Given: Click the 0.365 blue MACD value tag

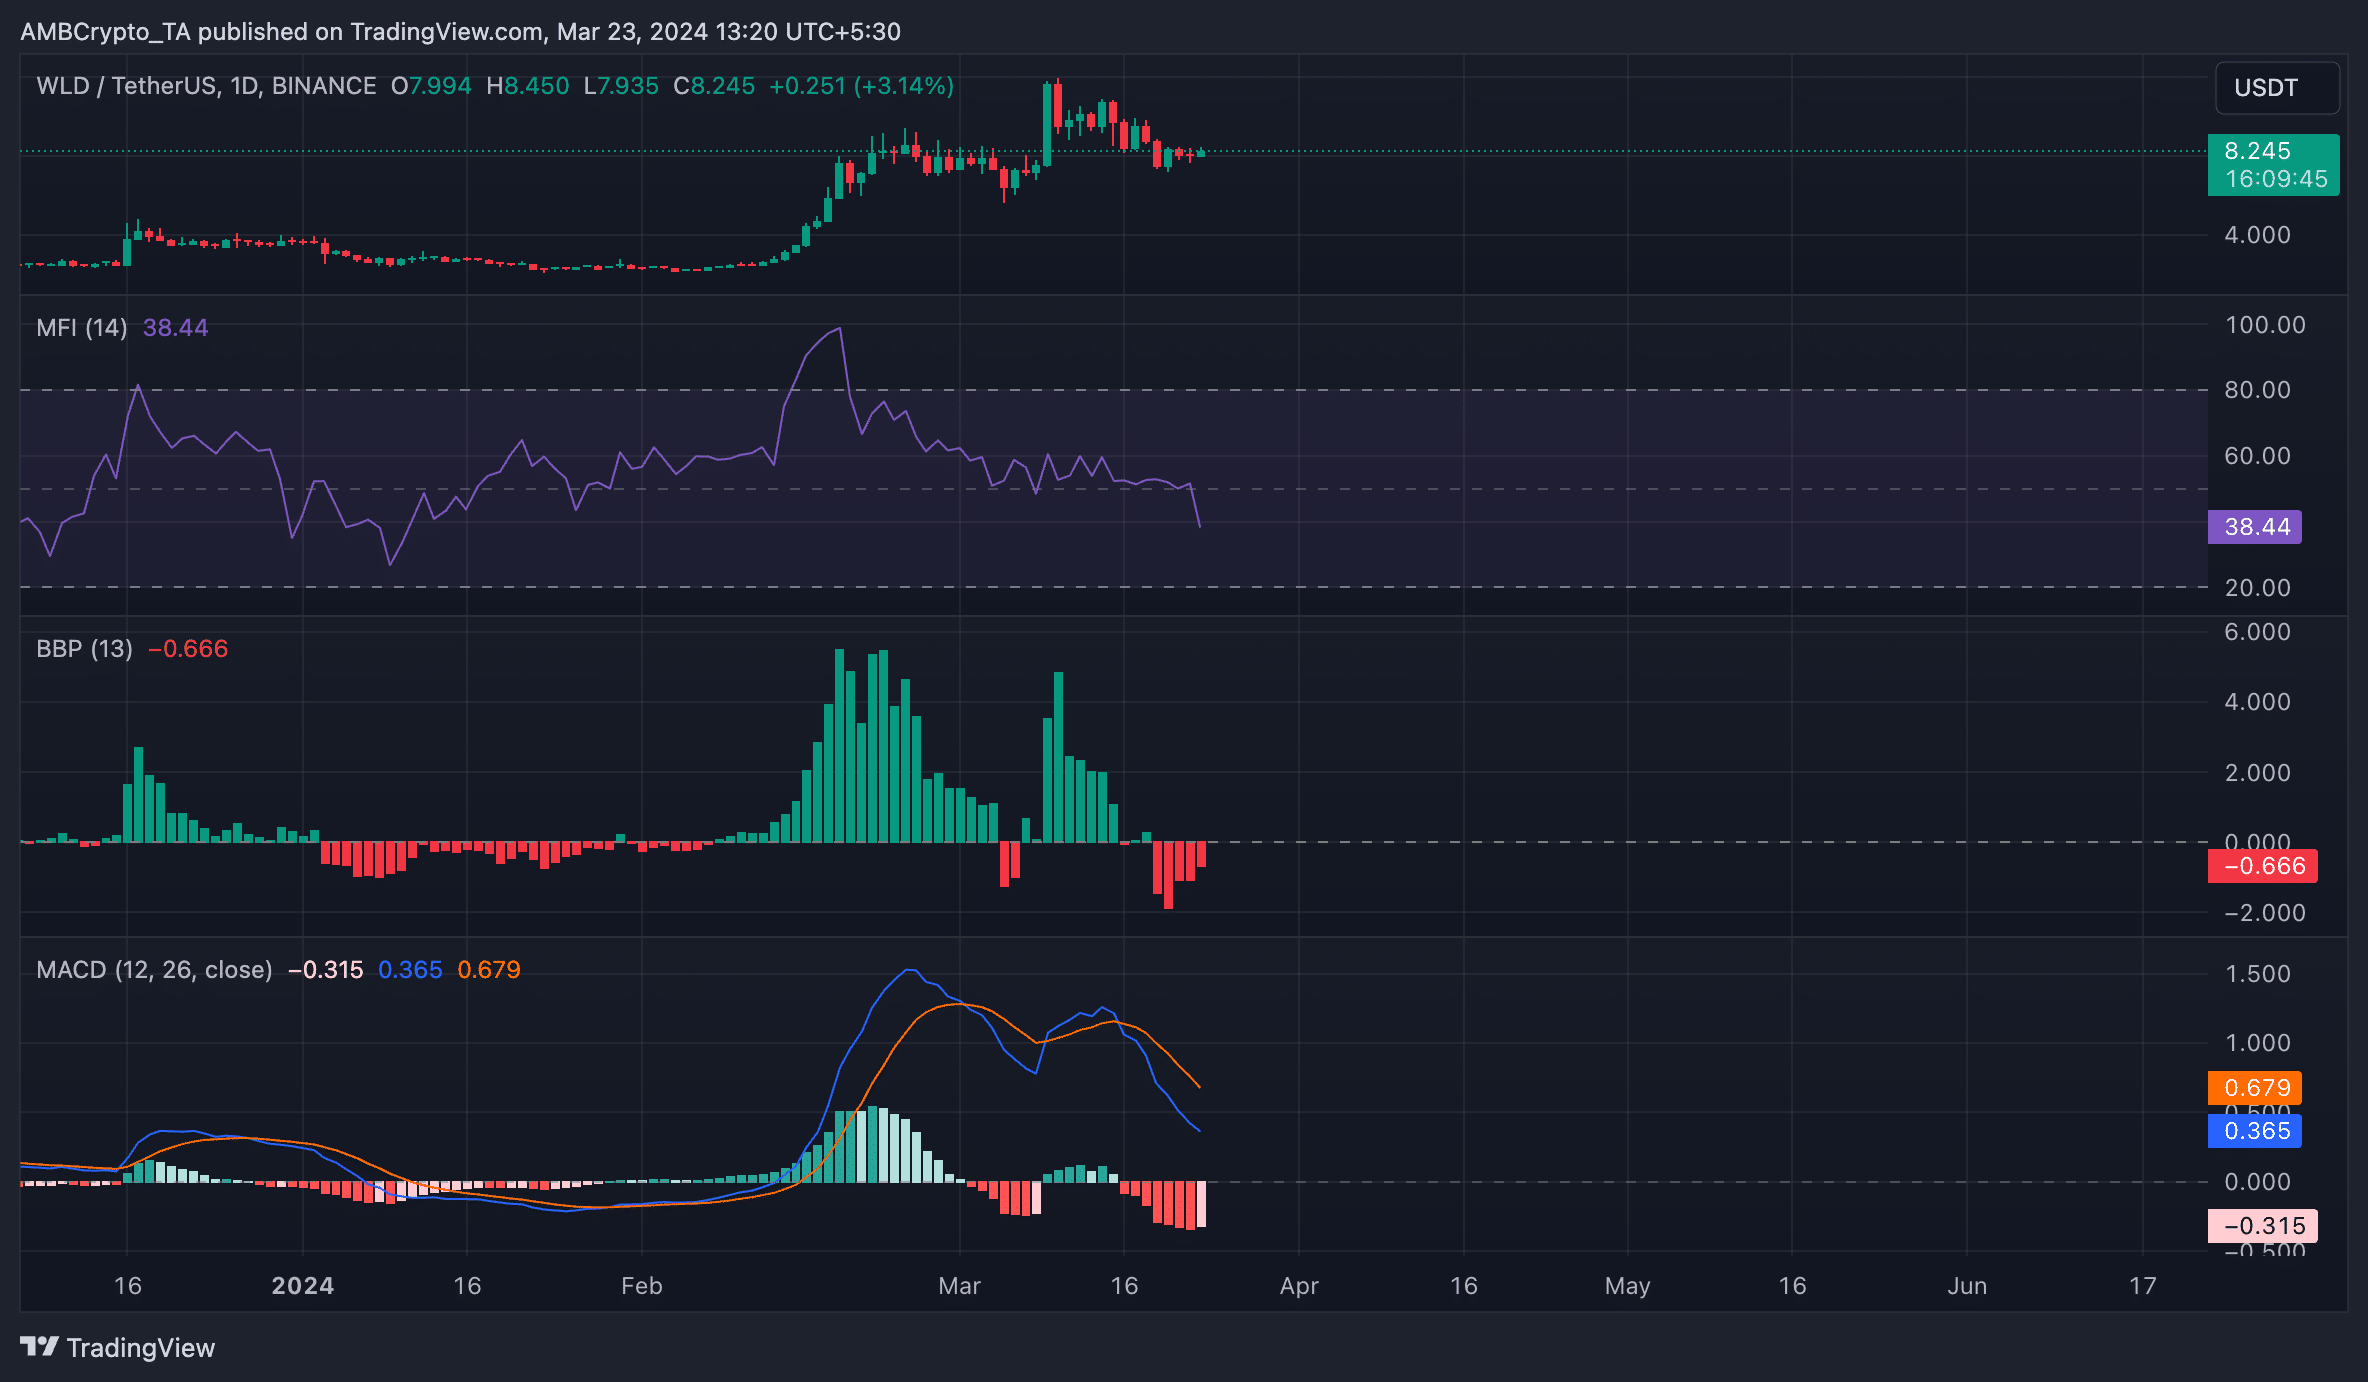Looking at the screenshot, I should 2255,1131.
